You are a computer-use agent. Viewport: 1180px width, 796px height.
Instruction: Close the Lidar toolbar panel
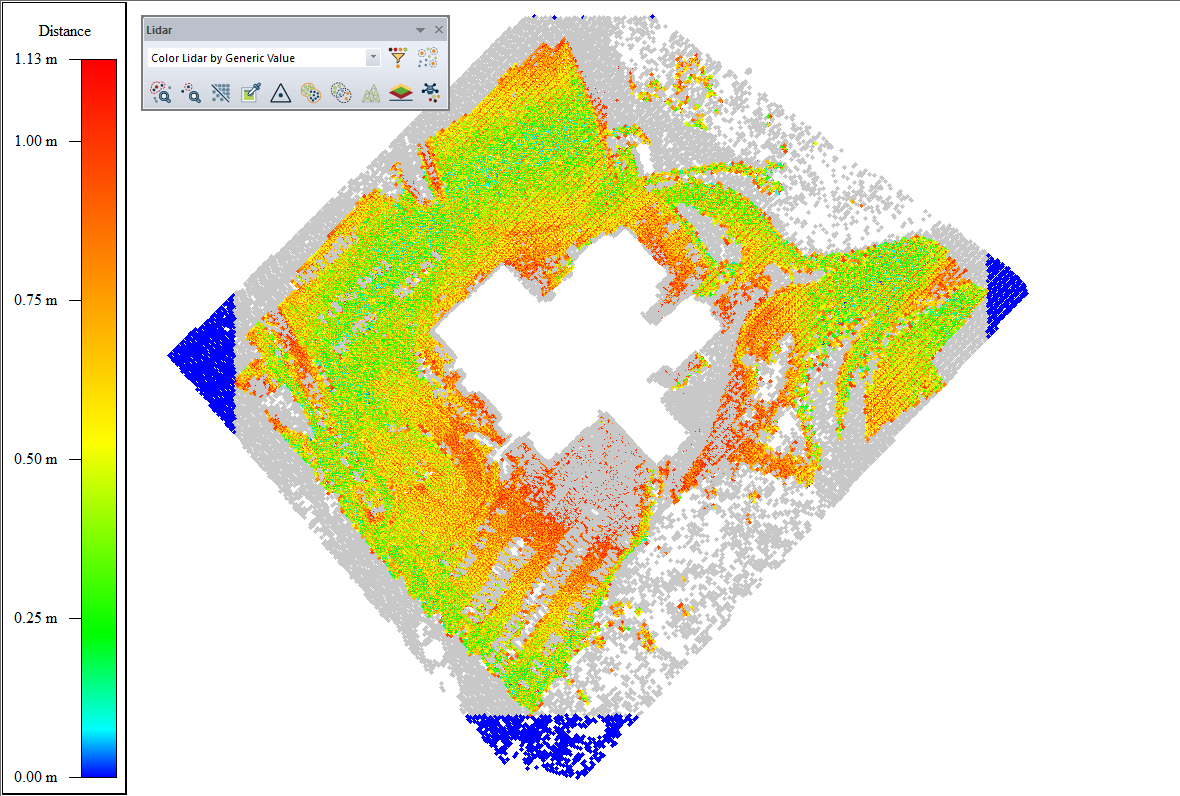438,30
